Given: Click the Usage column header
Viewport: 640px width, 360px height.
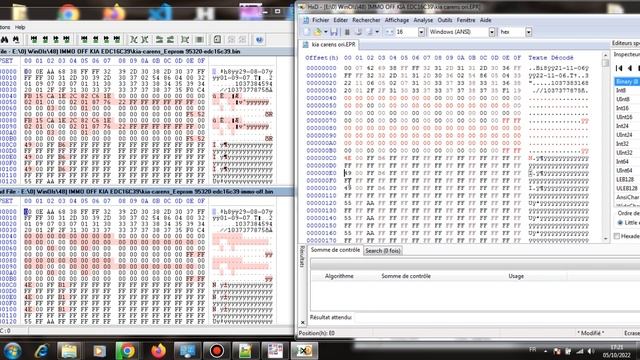Looking at the screenshot, I should coord(516,276).
